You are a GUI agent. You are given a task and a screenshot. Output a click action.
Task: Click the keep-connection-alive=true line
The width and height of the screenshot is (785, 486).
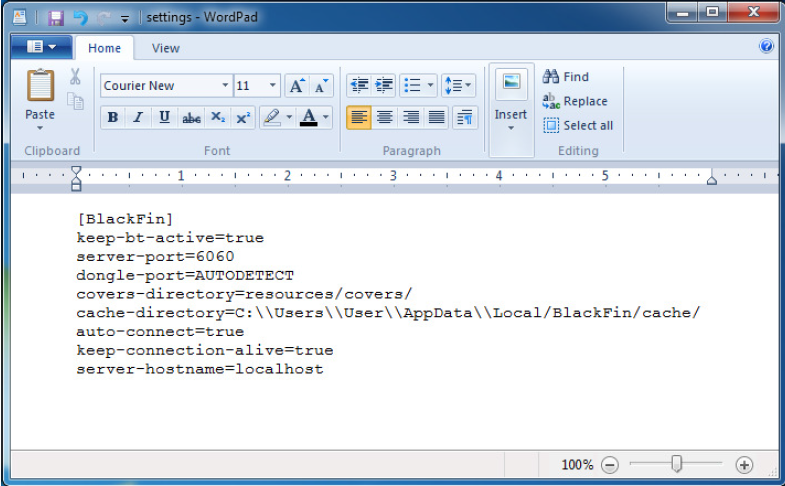[x=205, y=350]
